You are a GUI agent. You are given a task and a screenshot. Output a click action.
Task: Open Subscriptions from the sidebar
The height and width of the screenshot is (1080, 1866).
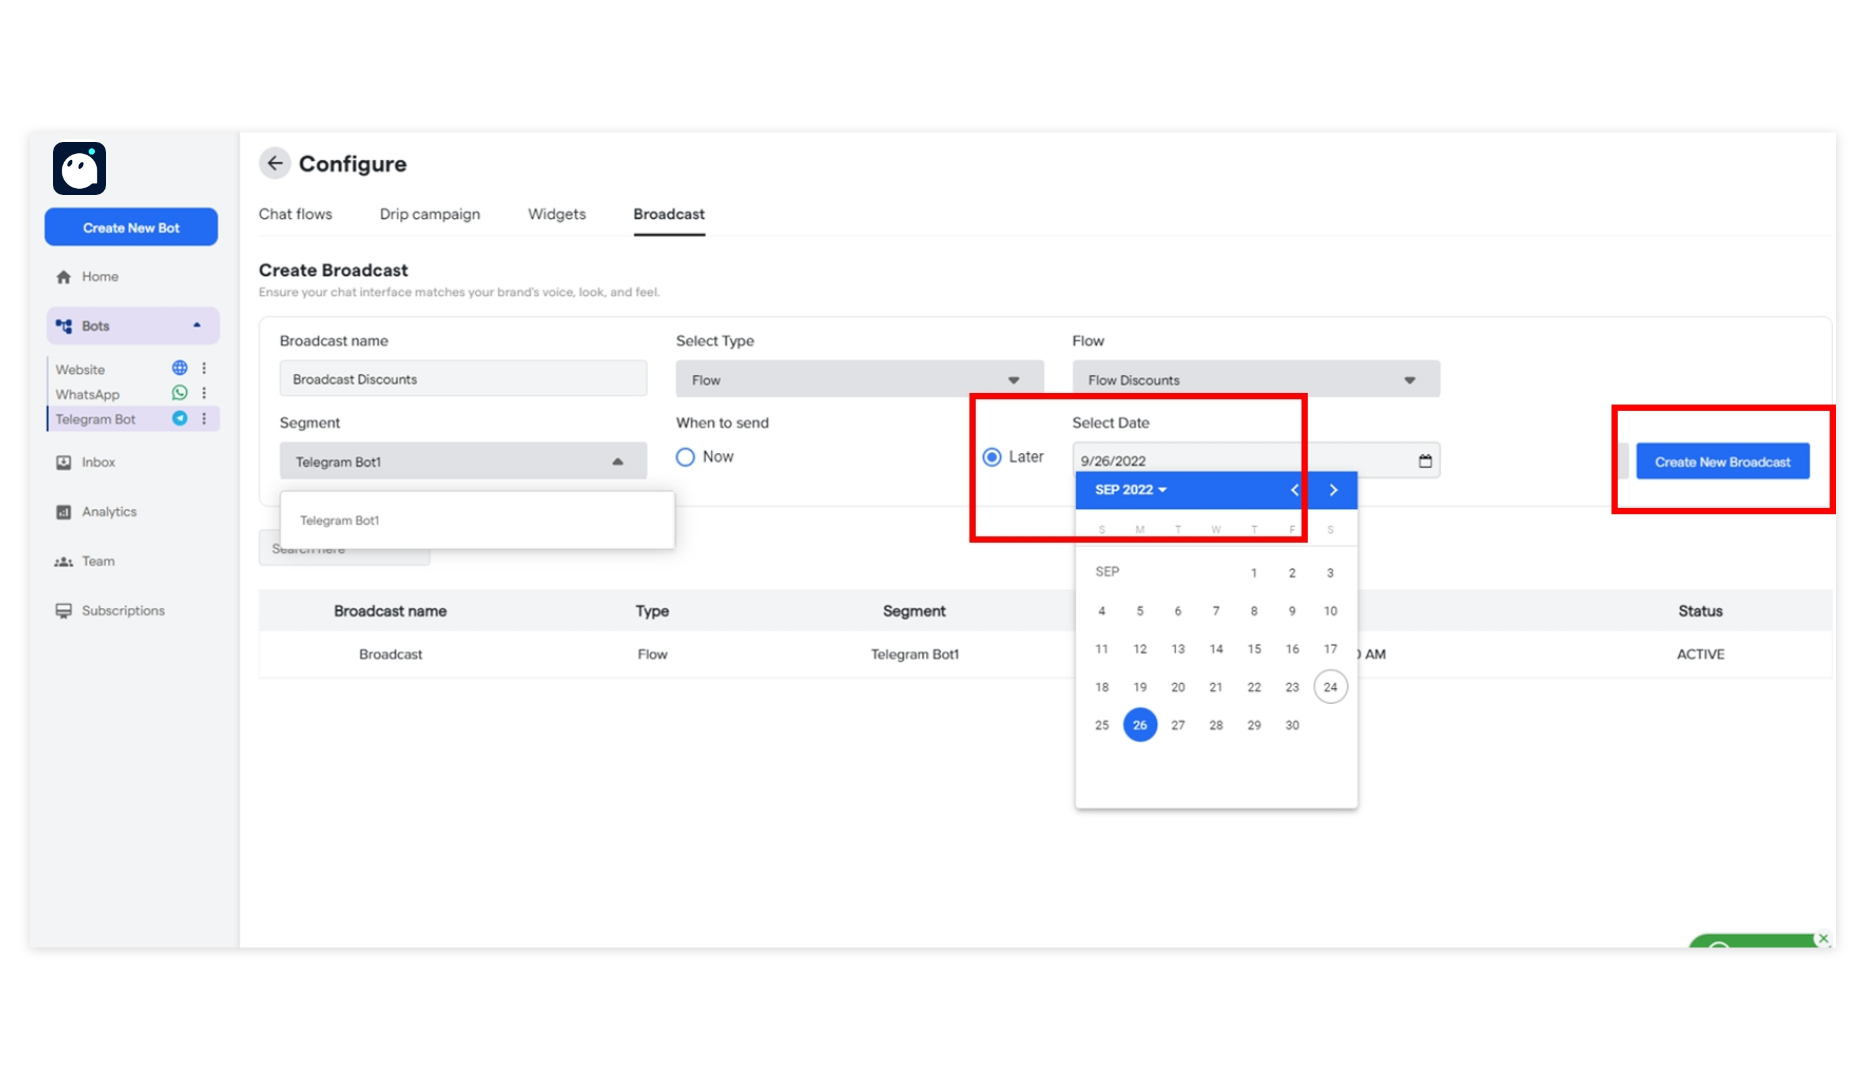click(123, 611)
